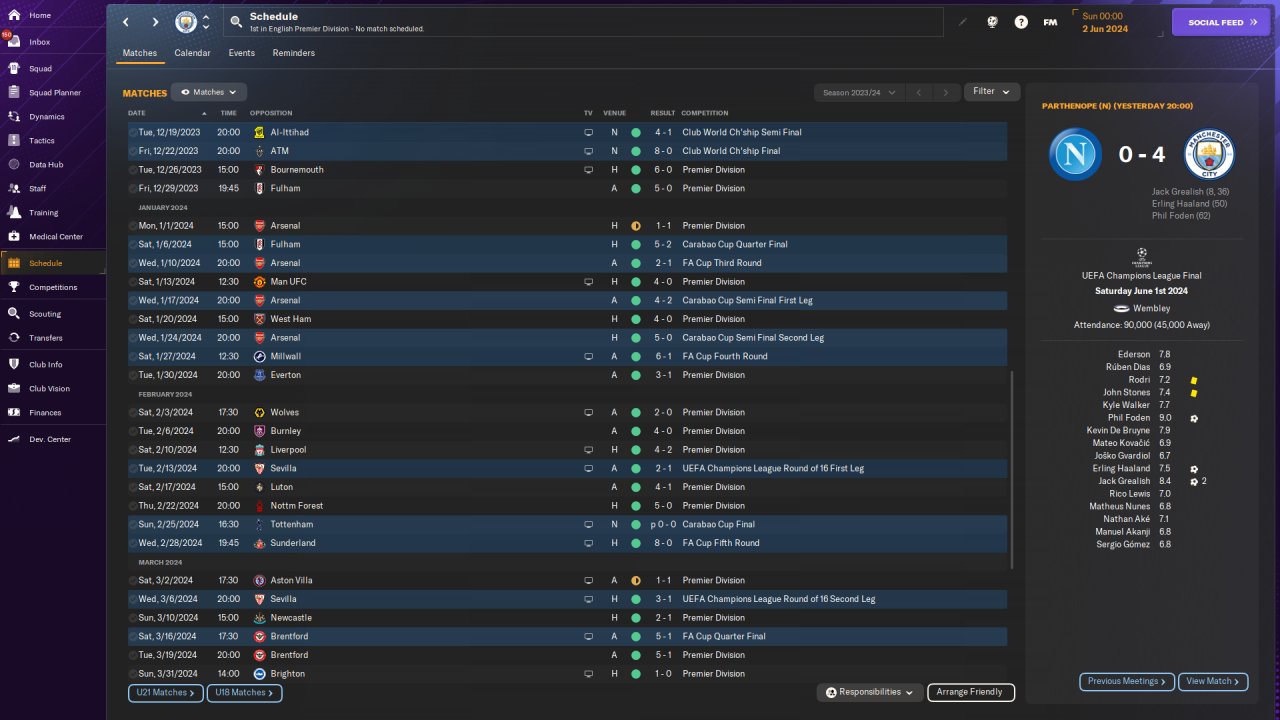Viewport: 1280px width, 720px height.
Task: Open the FM menu icon
Action: [x=1050, y=22]
